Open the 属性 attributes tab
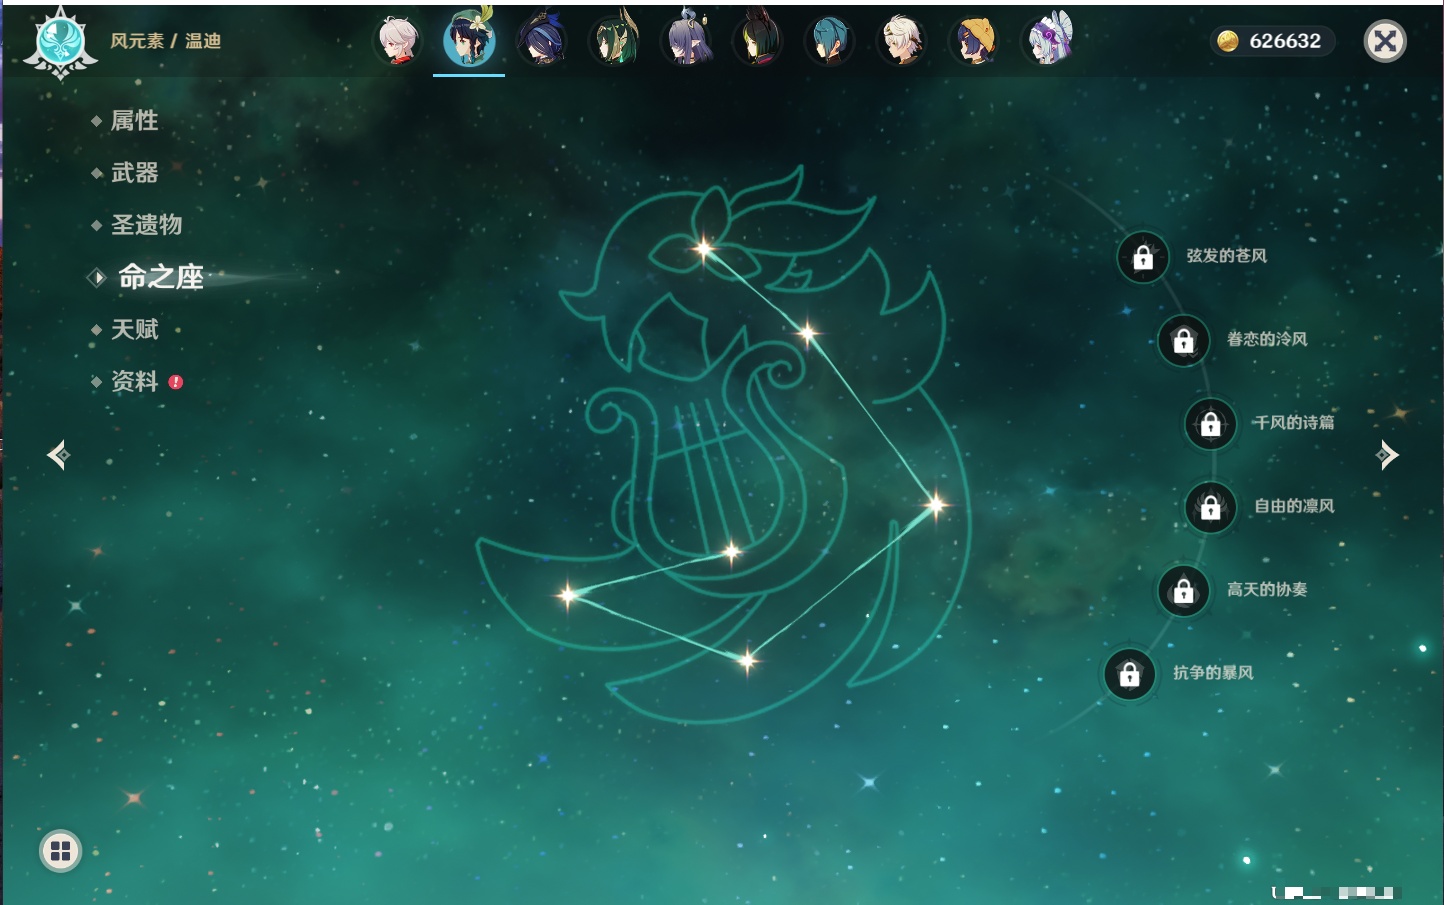The height and width of the screenshot is (905, 1444). 134,121
